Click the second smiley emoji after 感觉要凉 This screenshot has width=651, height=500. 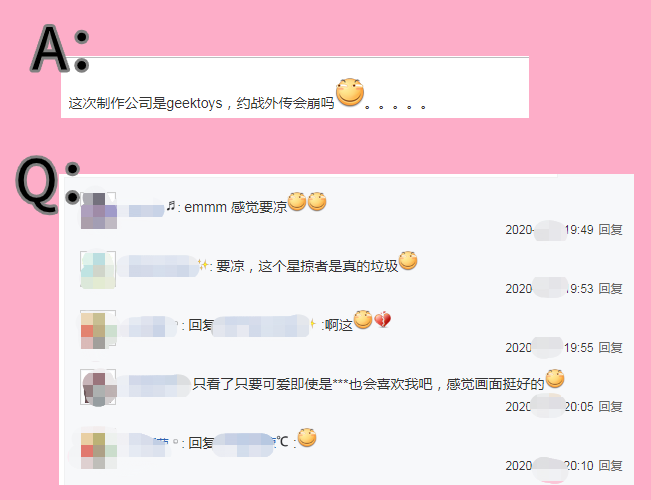(x=317, y=201)
